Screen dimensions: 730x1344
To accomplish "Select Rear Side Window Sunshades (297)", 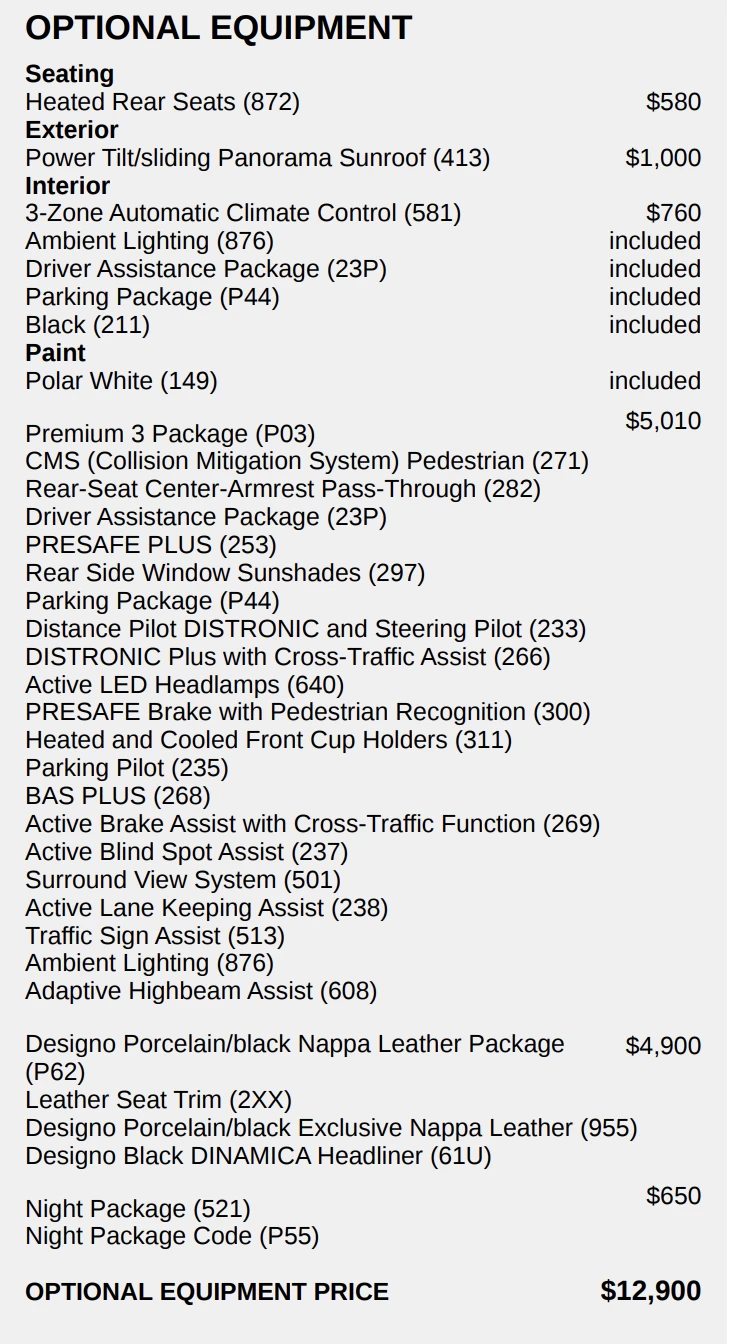I will point(225,573).
